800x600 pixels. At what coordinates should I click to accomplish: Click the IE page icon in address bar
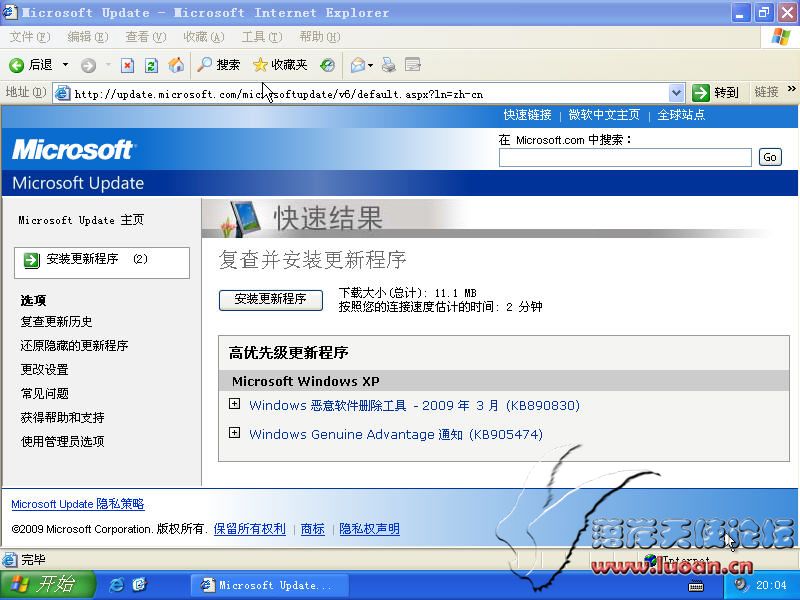(x=63, y=93)
